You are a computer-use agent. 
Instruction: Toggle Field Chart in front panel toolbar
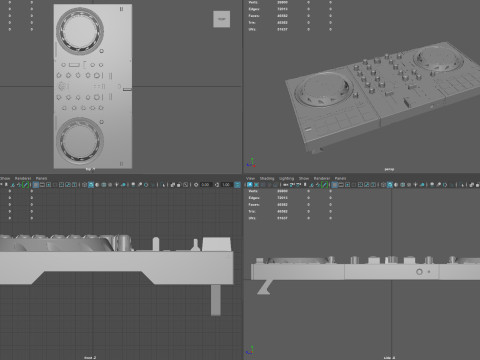[61, 185]
